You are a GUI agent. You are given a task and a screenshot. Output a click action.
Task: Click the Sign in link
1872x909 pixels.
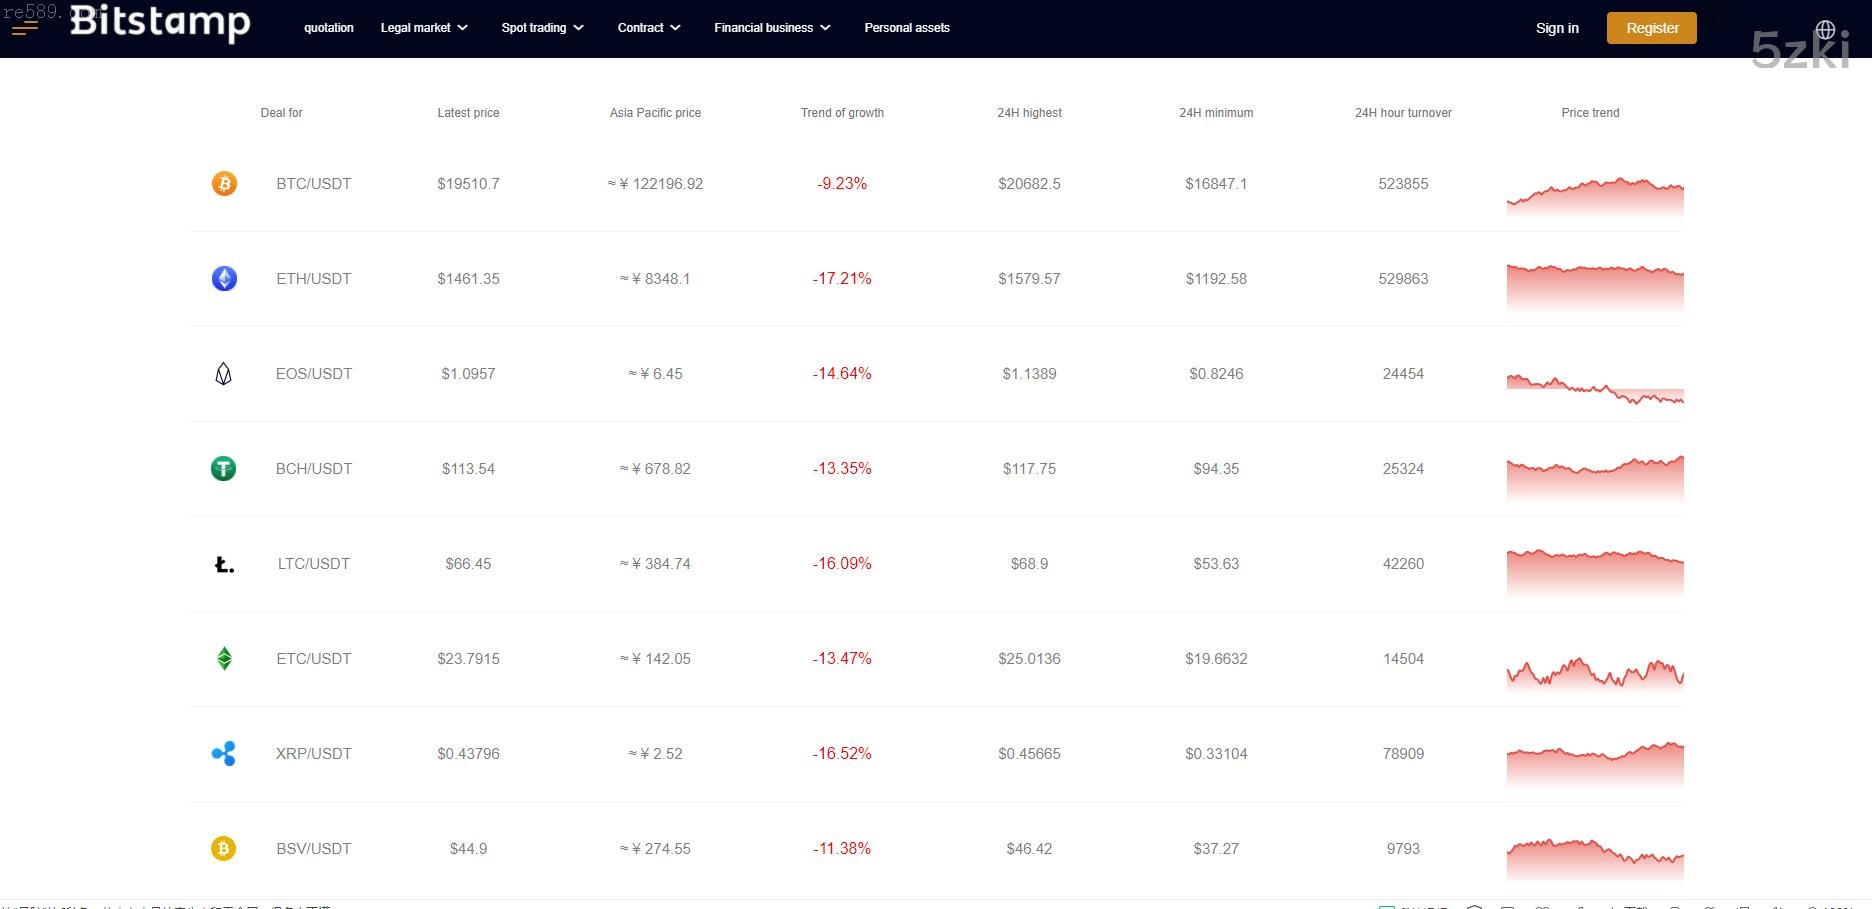[1557, 28]
